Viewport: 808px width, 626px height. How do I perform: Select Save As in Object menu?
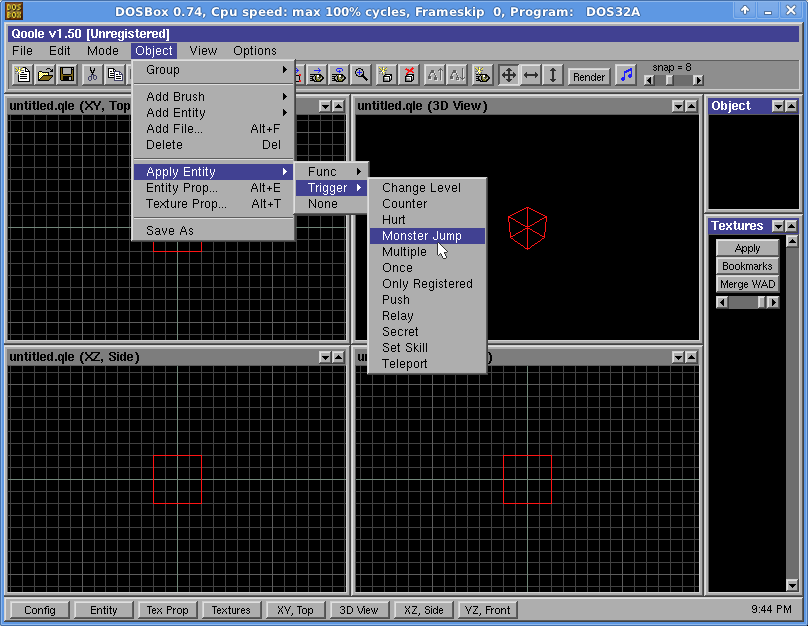click(x=213, y=230)
